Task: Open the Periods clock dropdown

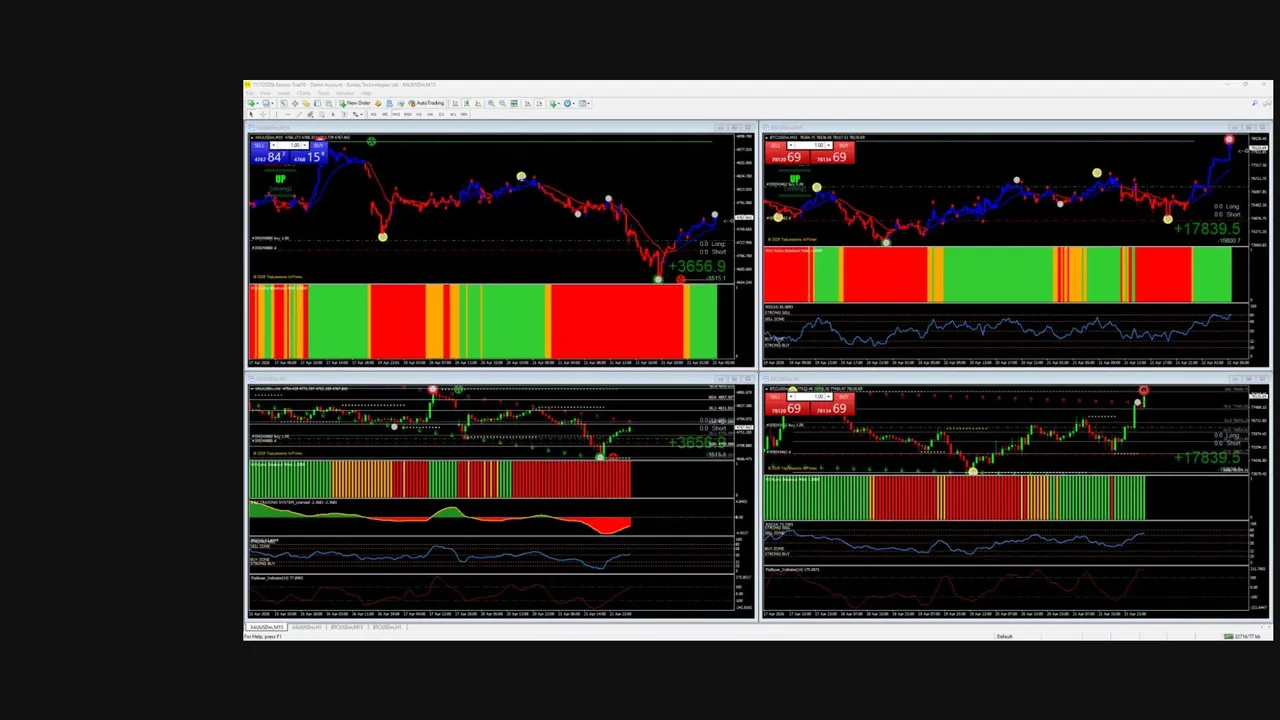Action: pos(571,103)
